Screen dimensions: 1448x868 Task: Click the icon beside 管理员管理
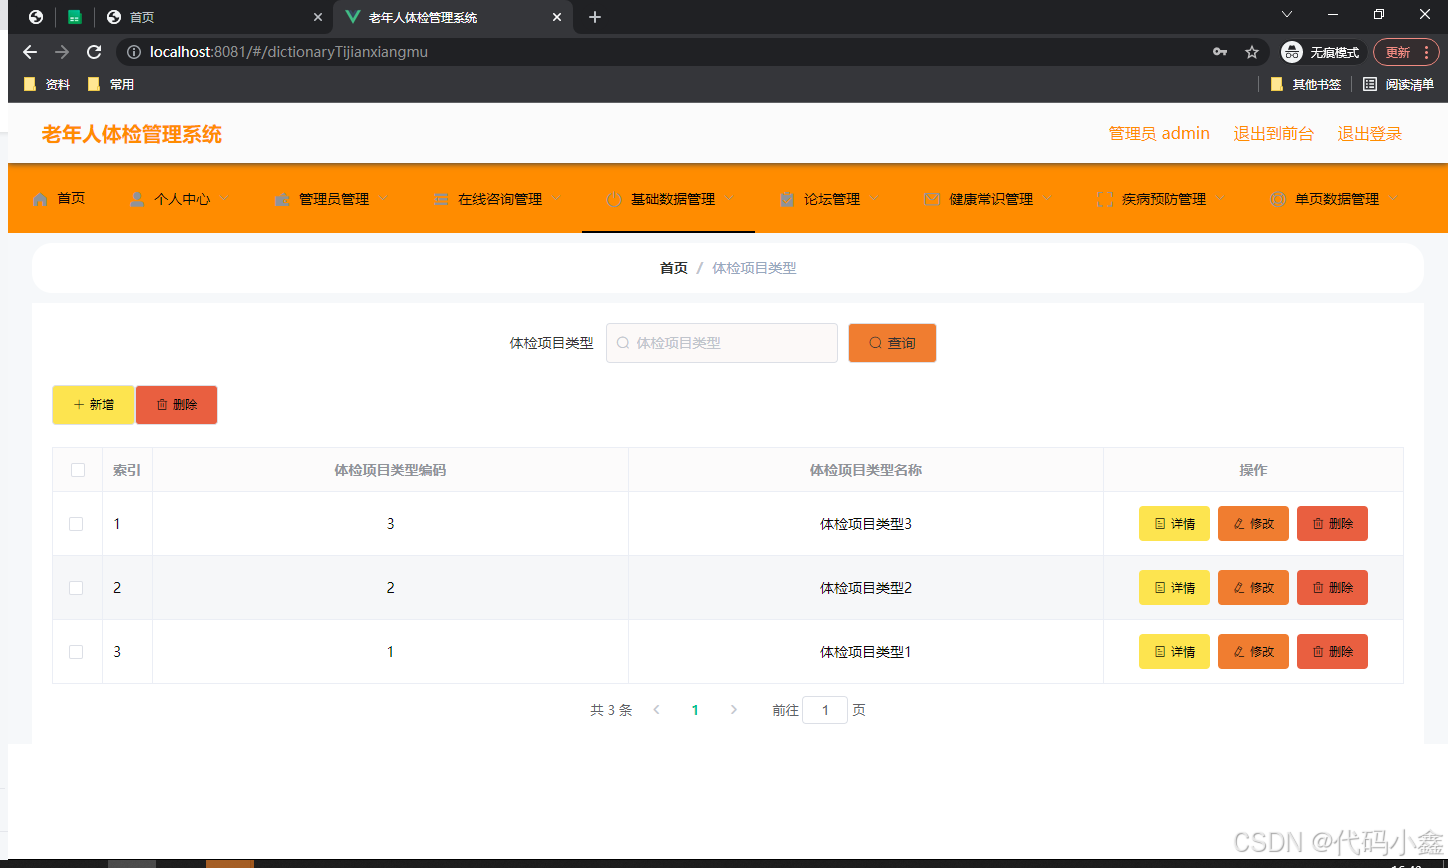[282, 199]
